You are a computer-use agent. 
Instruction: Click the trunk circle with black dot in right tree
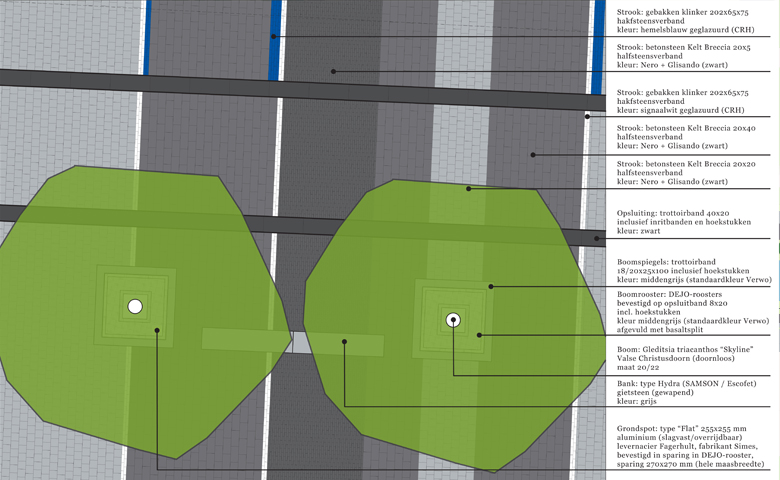(453, 320)
